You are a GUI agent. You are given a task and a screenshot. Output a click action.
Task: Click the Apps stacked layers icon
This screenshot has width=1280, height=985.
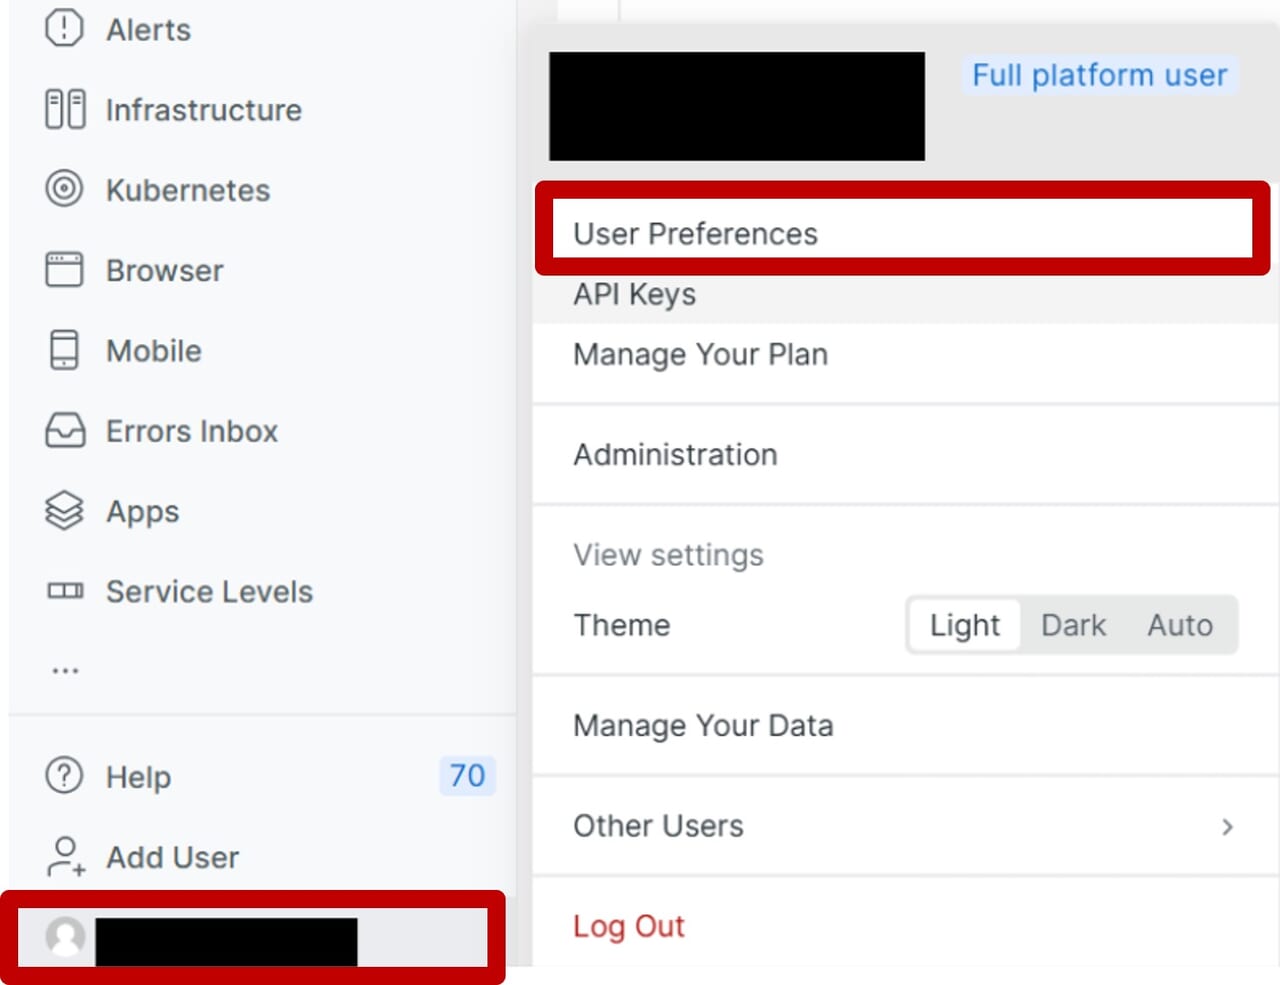coord(64,510)
